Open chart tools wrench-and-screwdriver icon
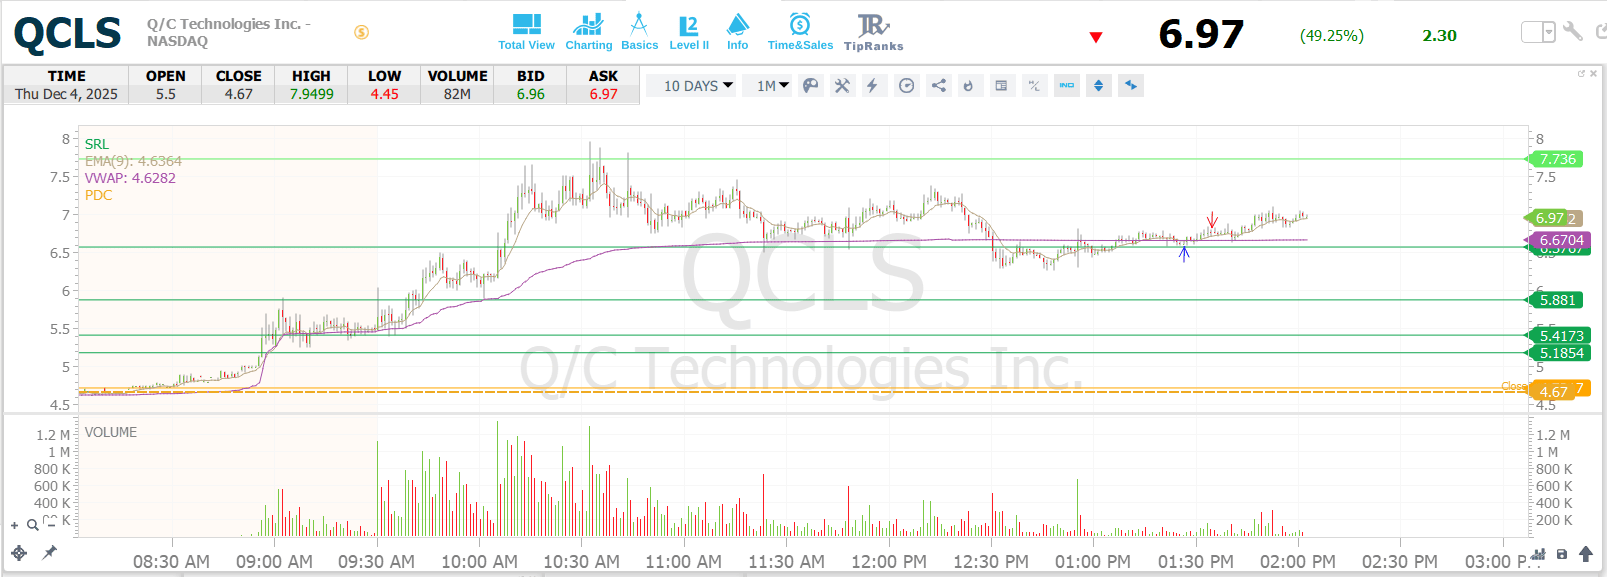Screen dimensions: 1607x577 pyautogui.click(x=842, y=86)
